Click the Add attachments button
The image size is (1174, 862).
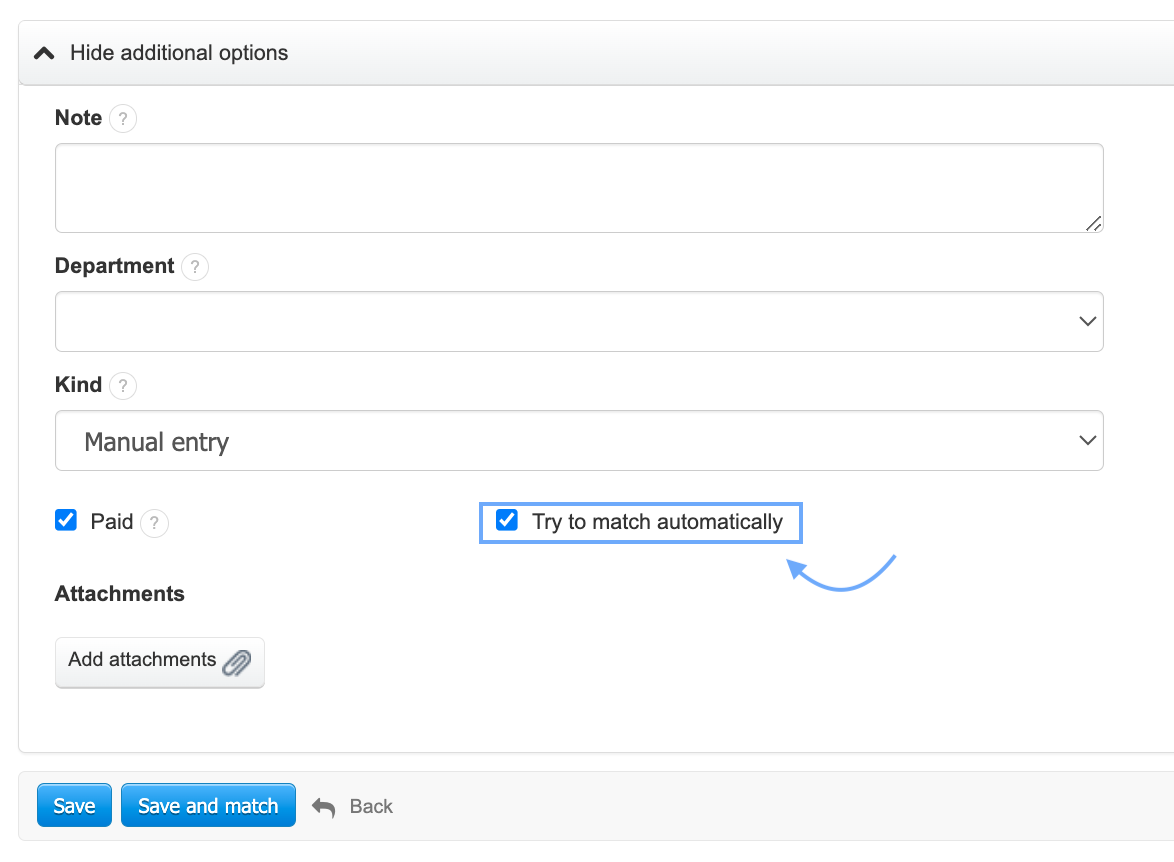159,661
